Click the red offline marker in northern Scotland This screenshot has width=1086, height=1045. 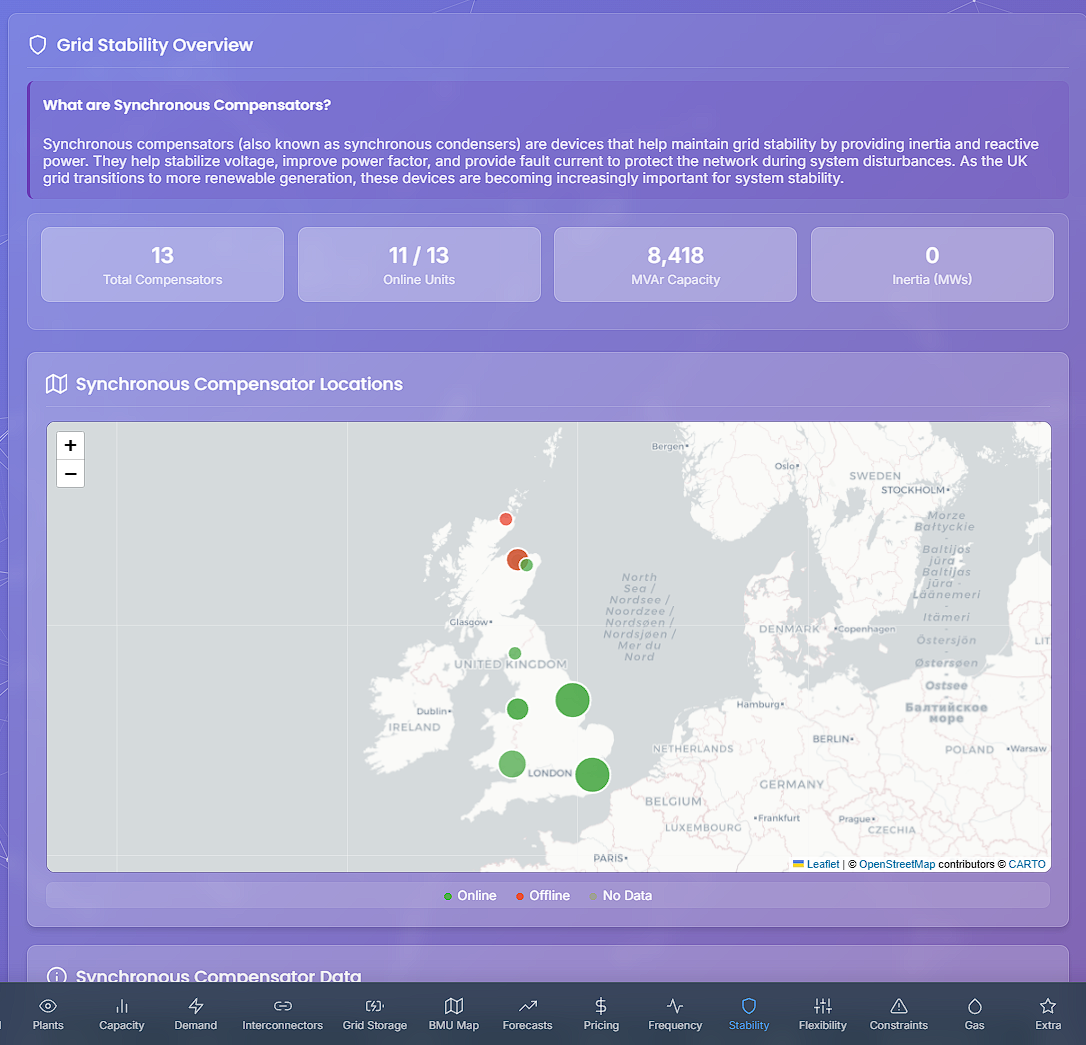(506, 519)
